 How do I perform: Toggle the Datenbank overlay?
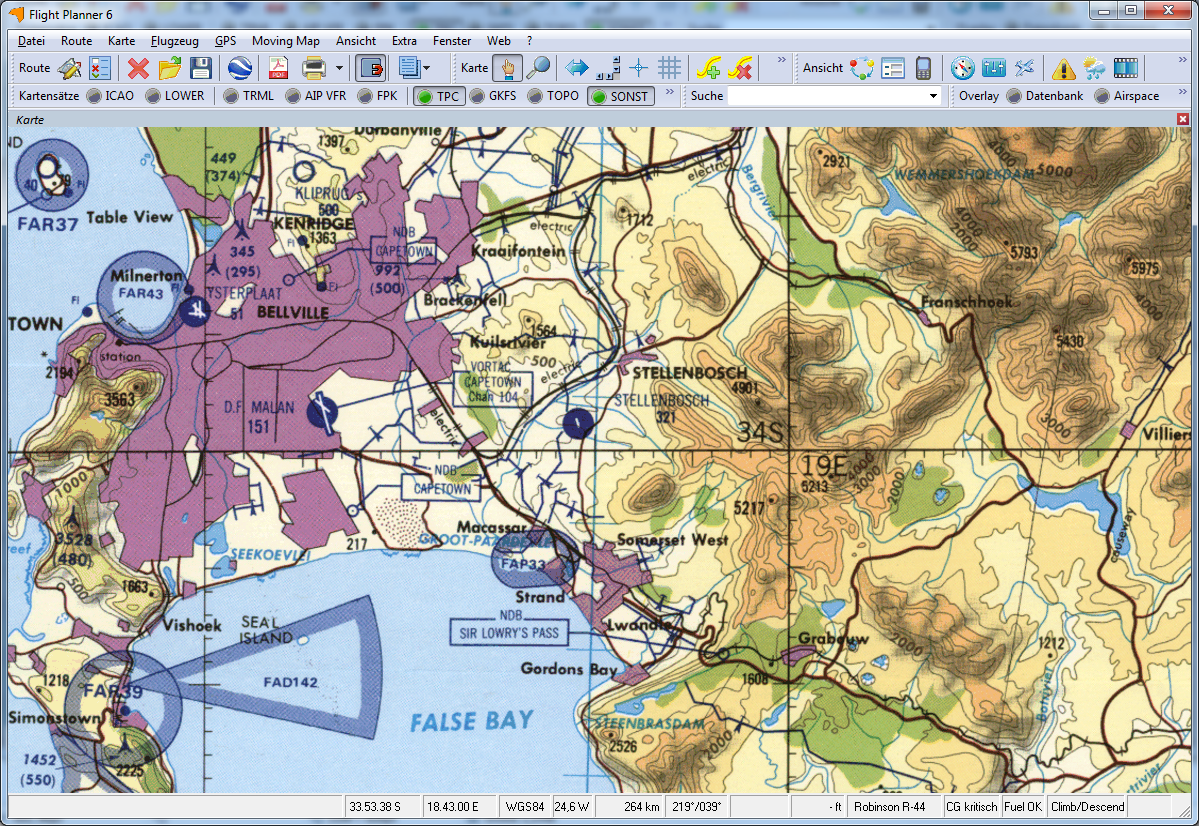pyautogui.click(x=1045, y=96)
